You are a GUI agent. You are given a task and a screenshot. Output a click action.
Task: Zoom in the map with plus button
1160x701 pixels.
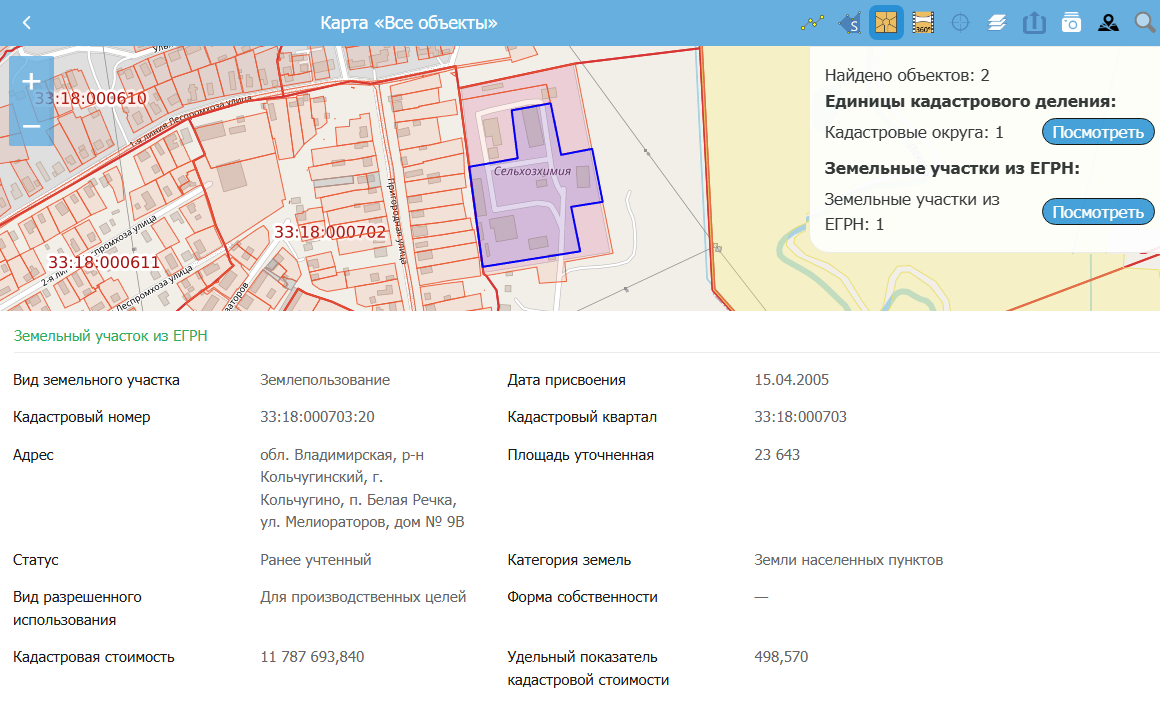[x=31, y=81]
